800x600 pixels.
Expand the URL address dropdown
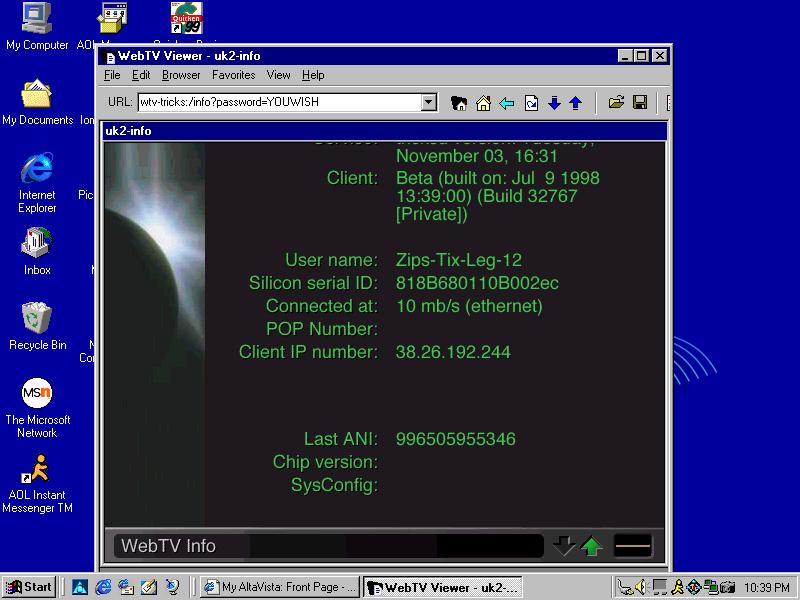point(429,102)
